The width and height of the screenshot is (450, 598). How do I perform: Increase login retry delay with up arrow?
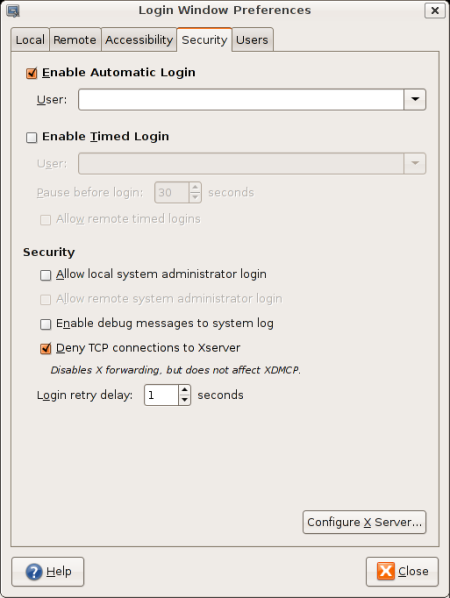(x=185, y=390)
